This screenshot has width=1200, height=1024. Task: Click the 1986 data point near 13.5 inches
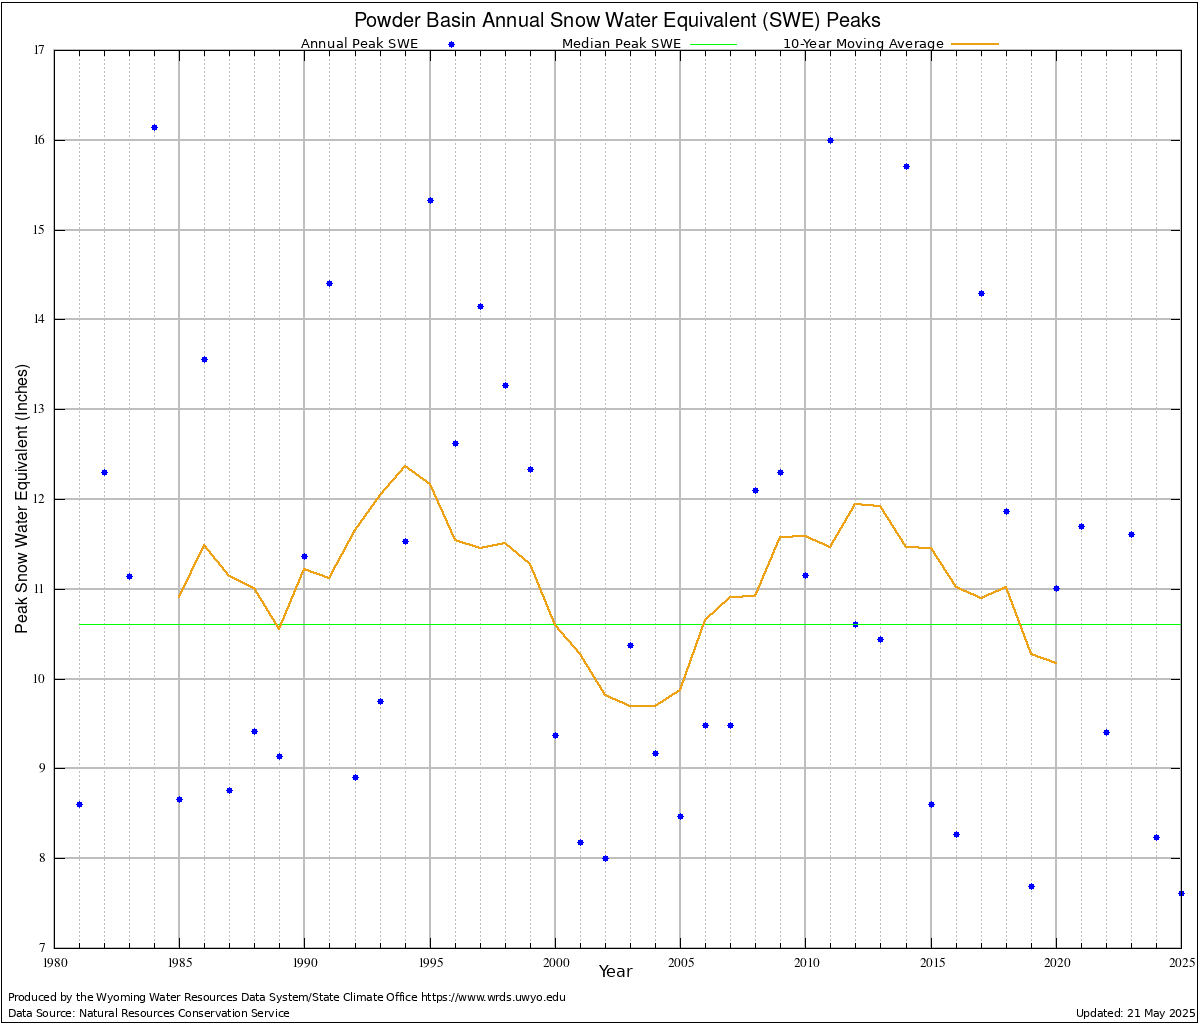pos(204,359)
